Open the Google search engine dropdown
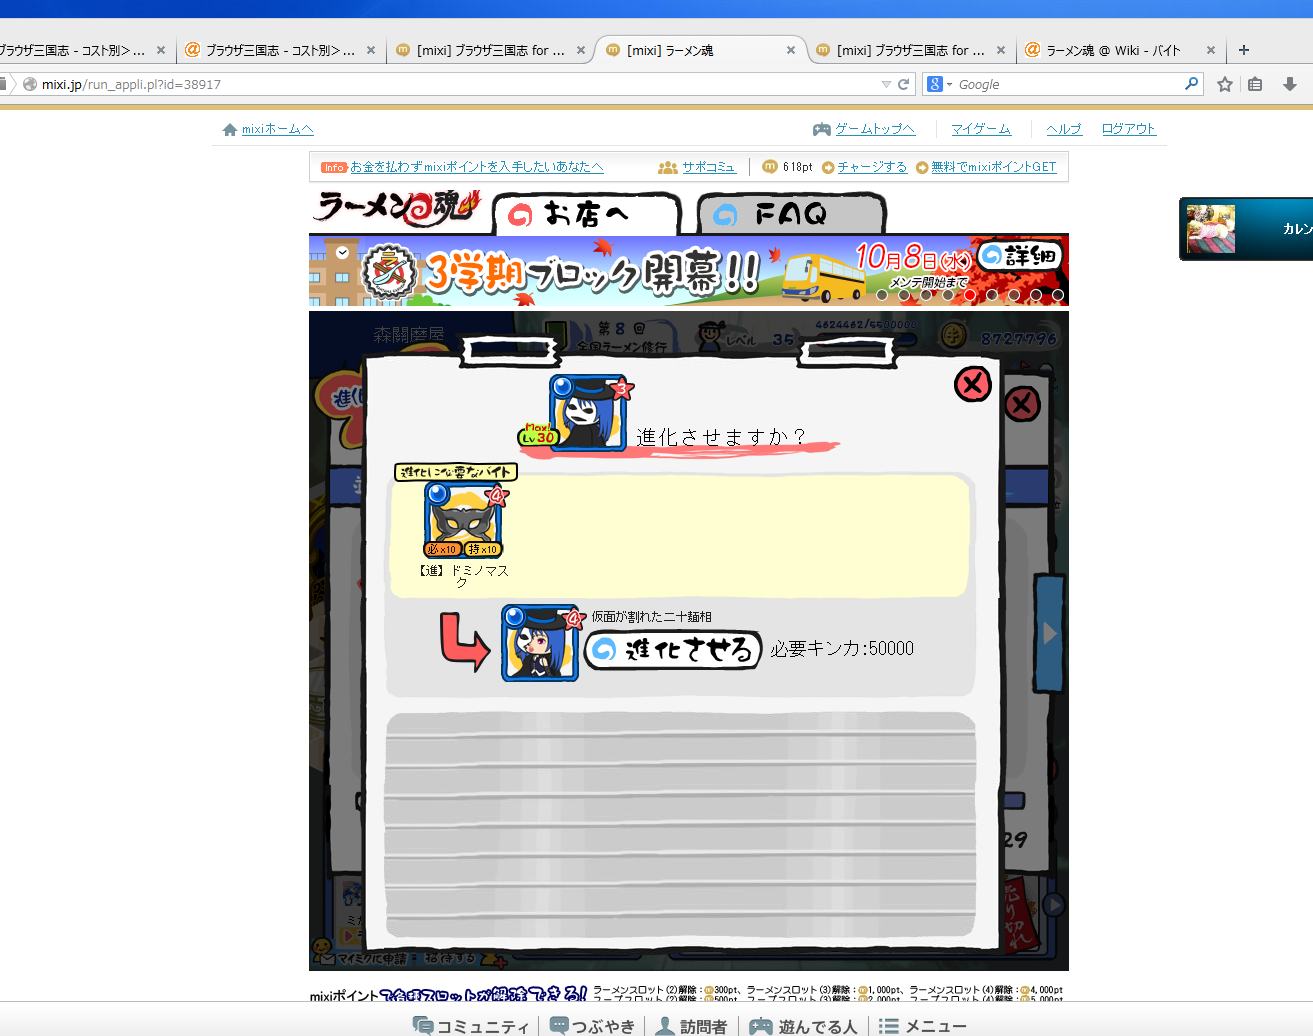 tap(939, 84)
